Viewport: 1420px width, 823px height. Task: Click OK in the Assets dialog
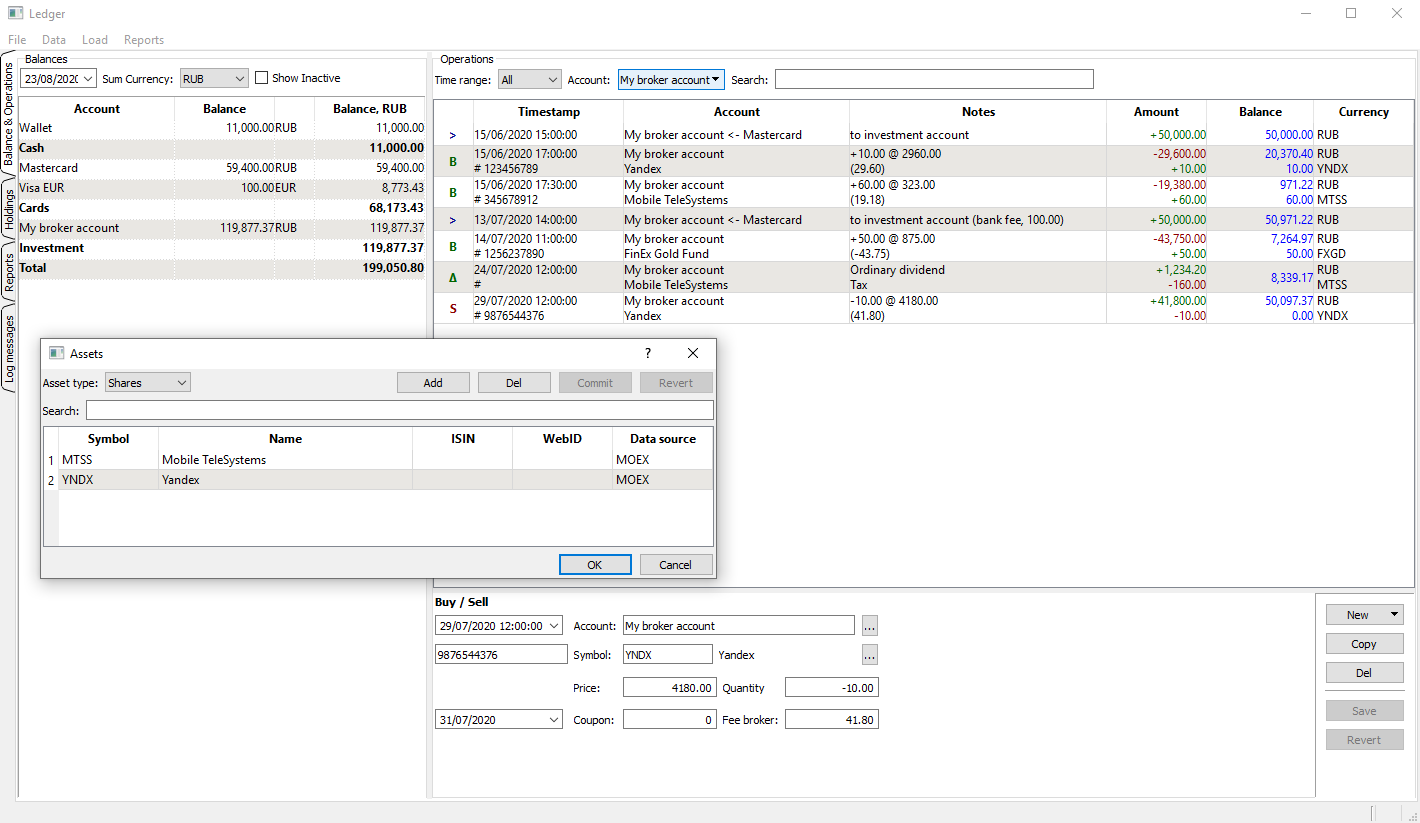click(595, 565)
